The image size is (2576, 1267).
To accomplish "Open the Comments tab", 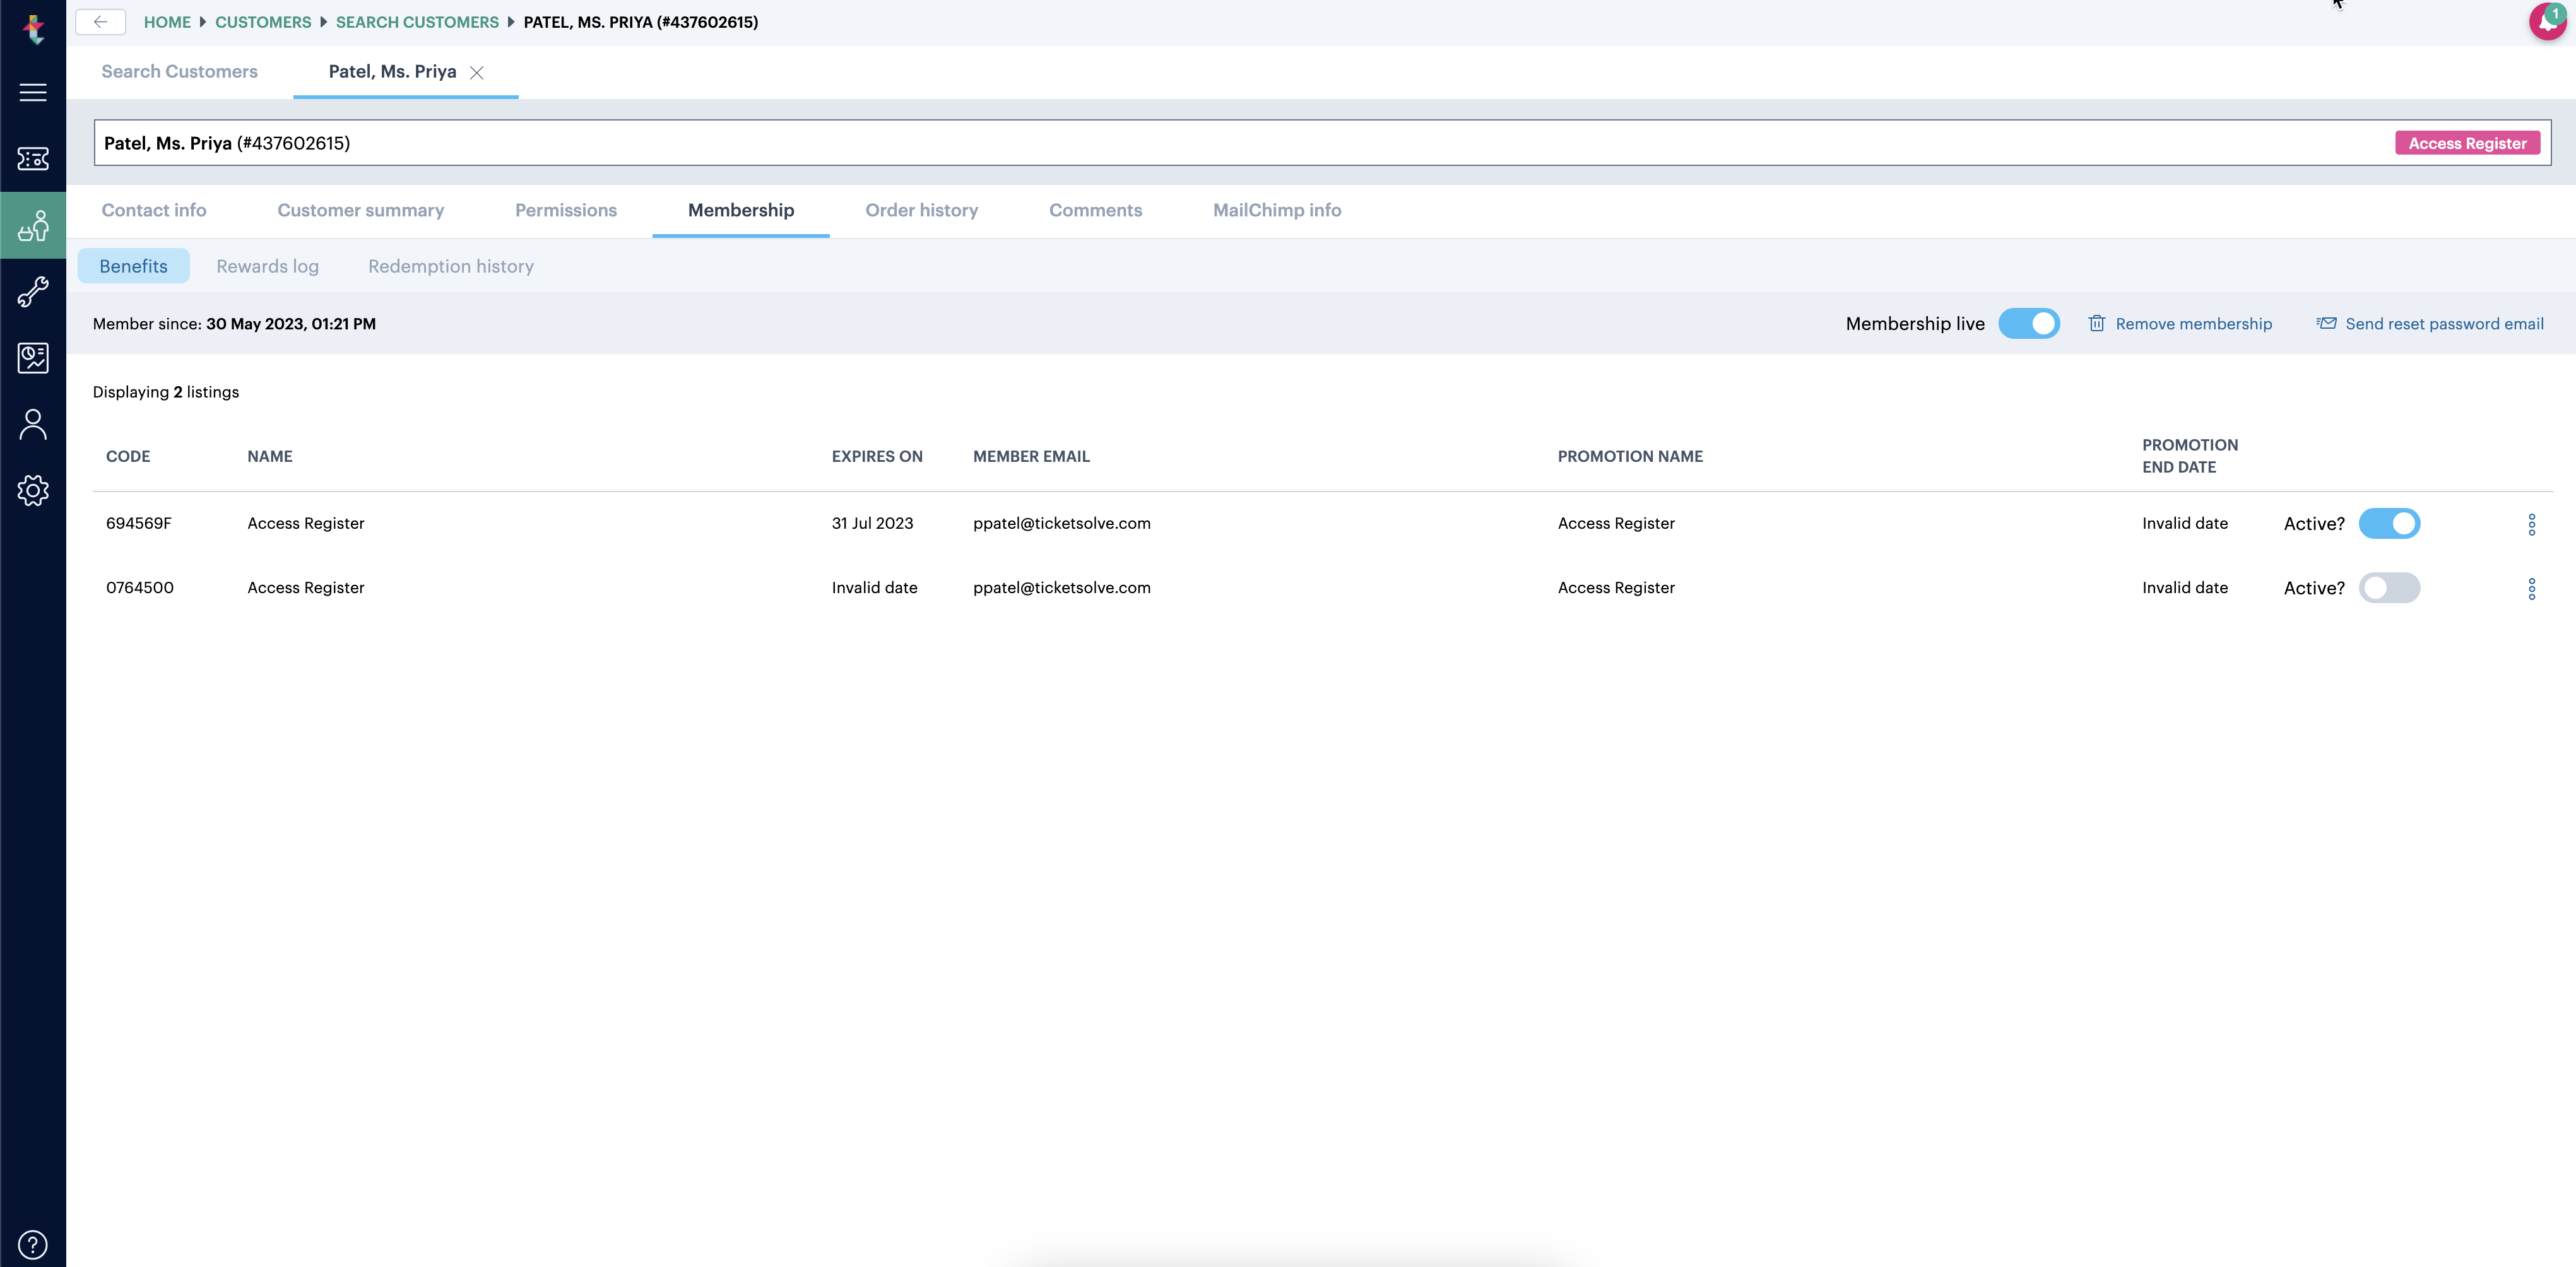I will pos(1095,210).
